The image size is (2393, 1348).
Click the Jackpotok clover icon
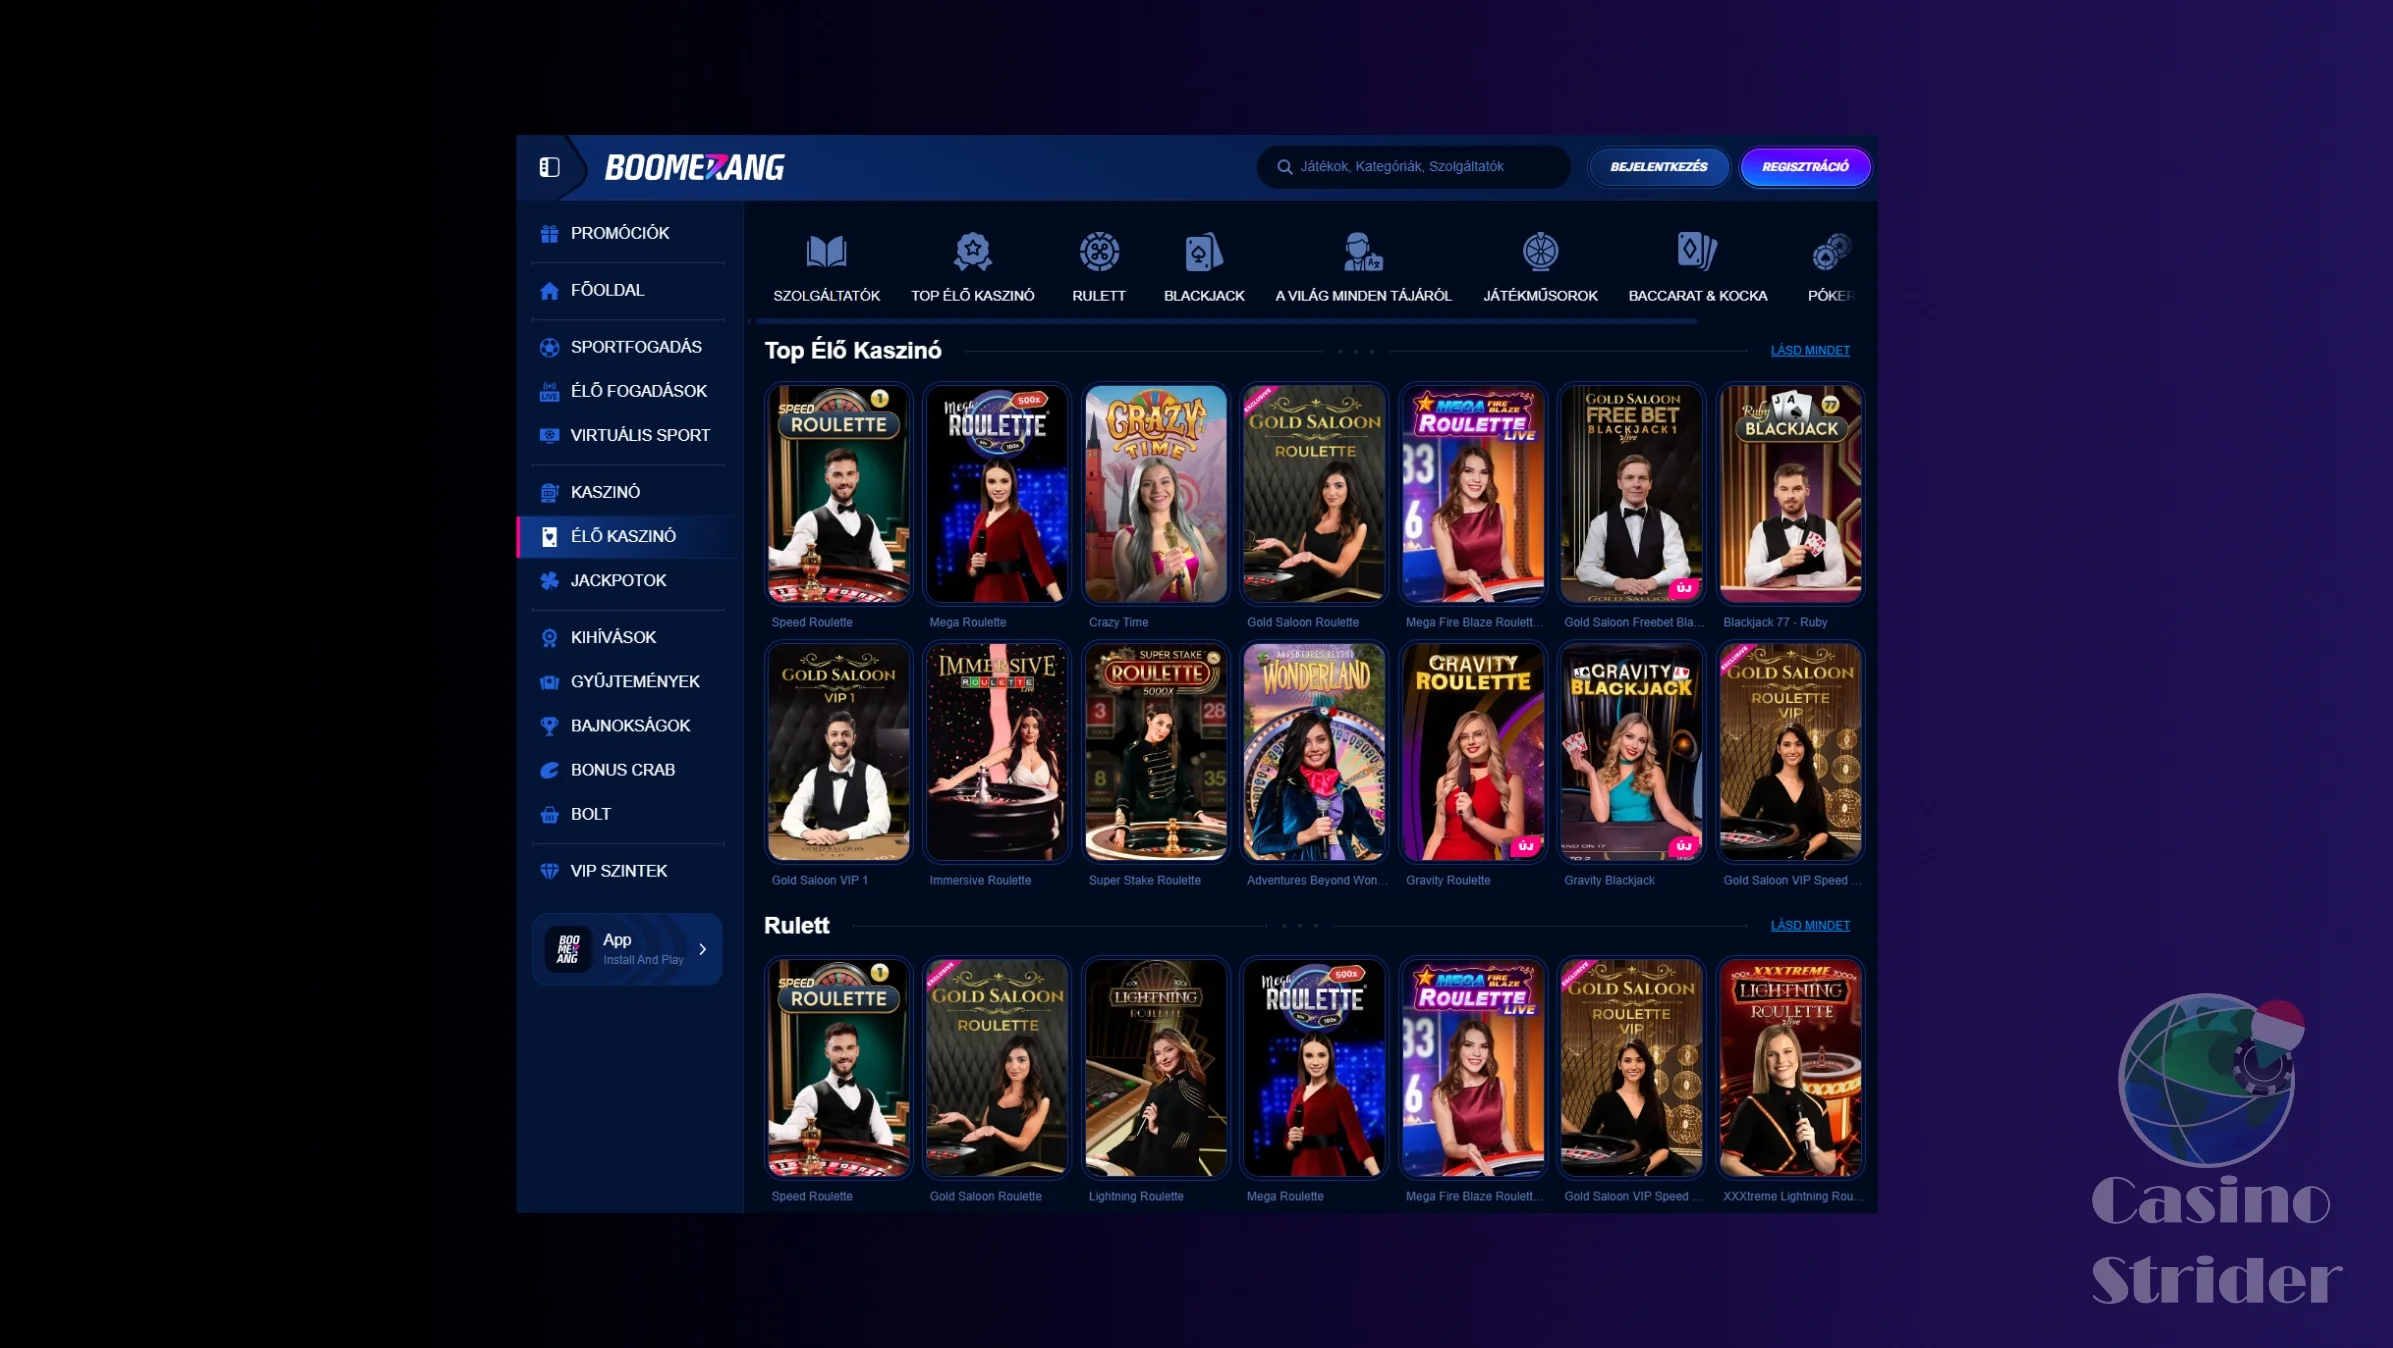549,581
